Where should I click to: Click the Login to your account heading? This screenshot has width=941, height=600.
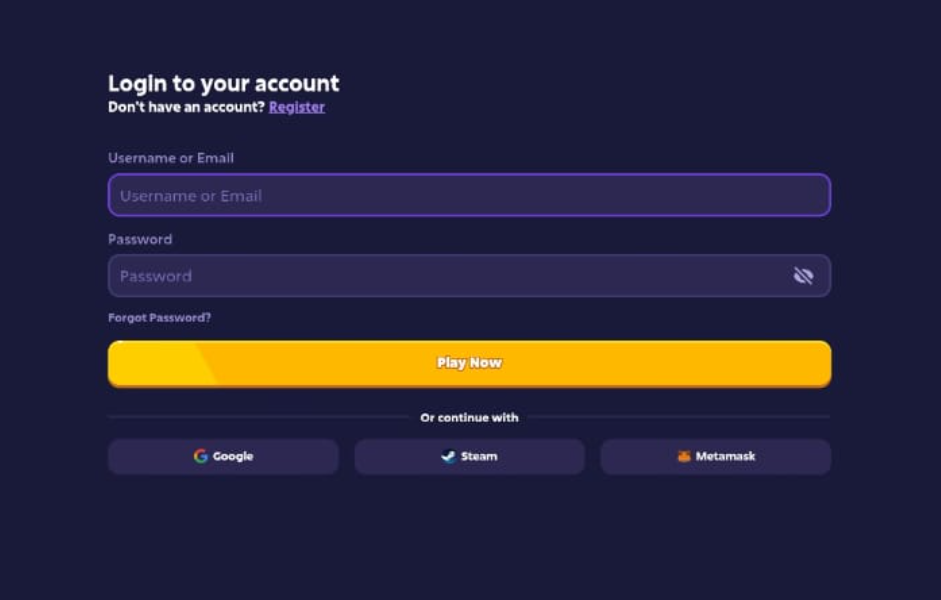pyautogui.click(x=223, y=84)
